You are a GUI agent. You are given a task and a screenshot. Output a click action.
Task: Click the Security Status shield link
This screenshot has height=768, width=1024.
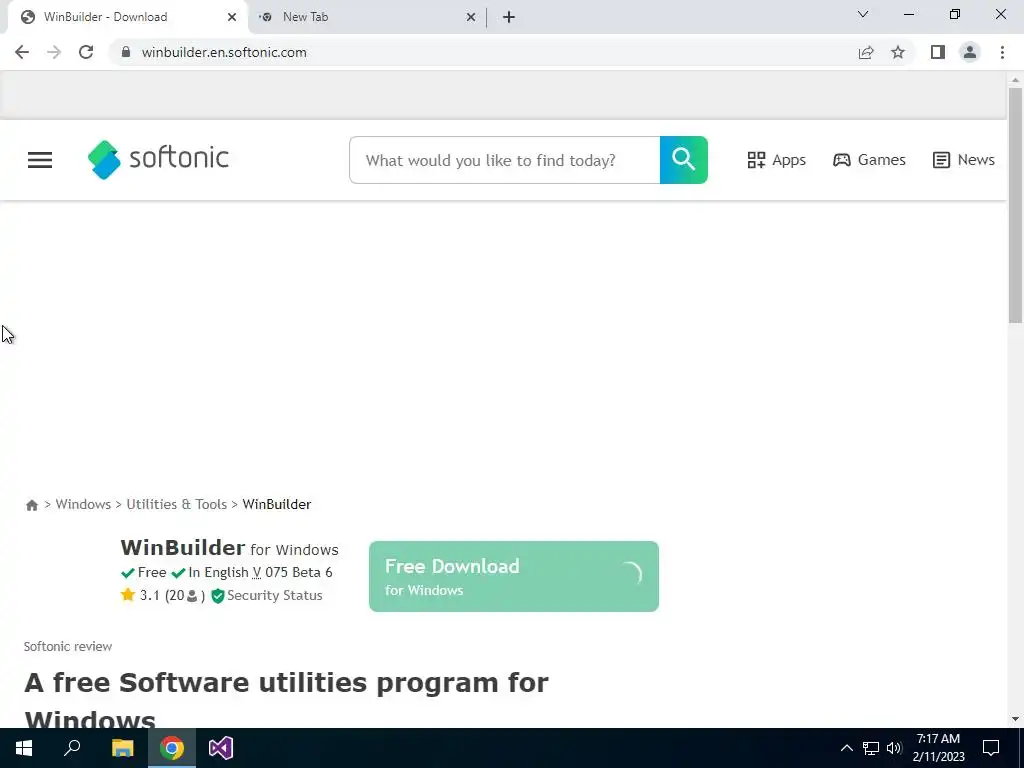click(267, 596)
